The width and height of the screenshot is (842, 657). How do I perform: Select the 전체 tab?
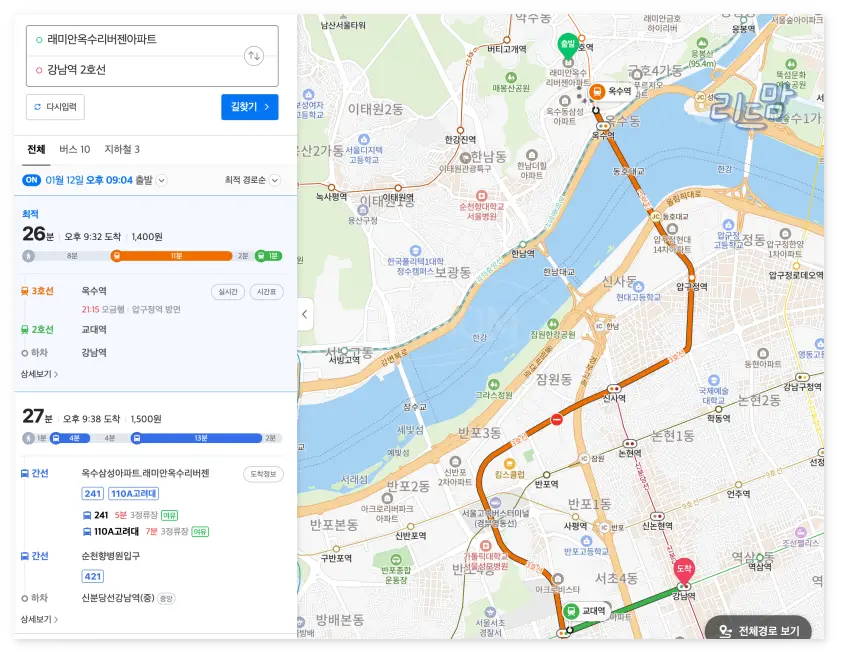pos(36,149)
